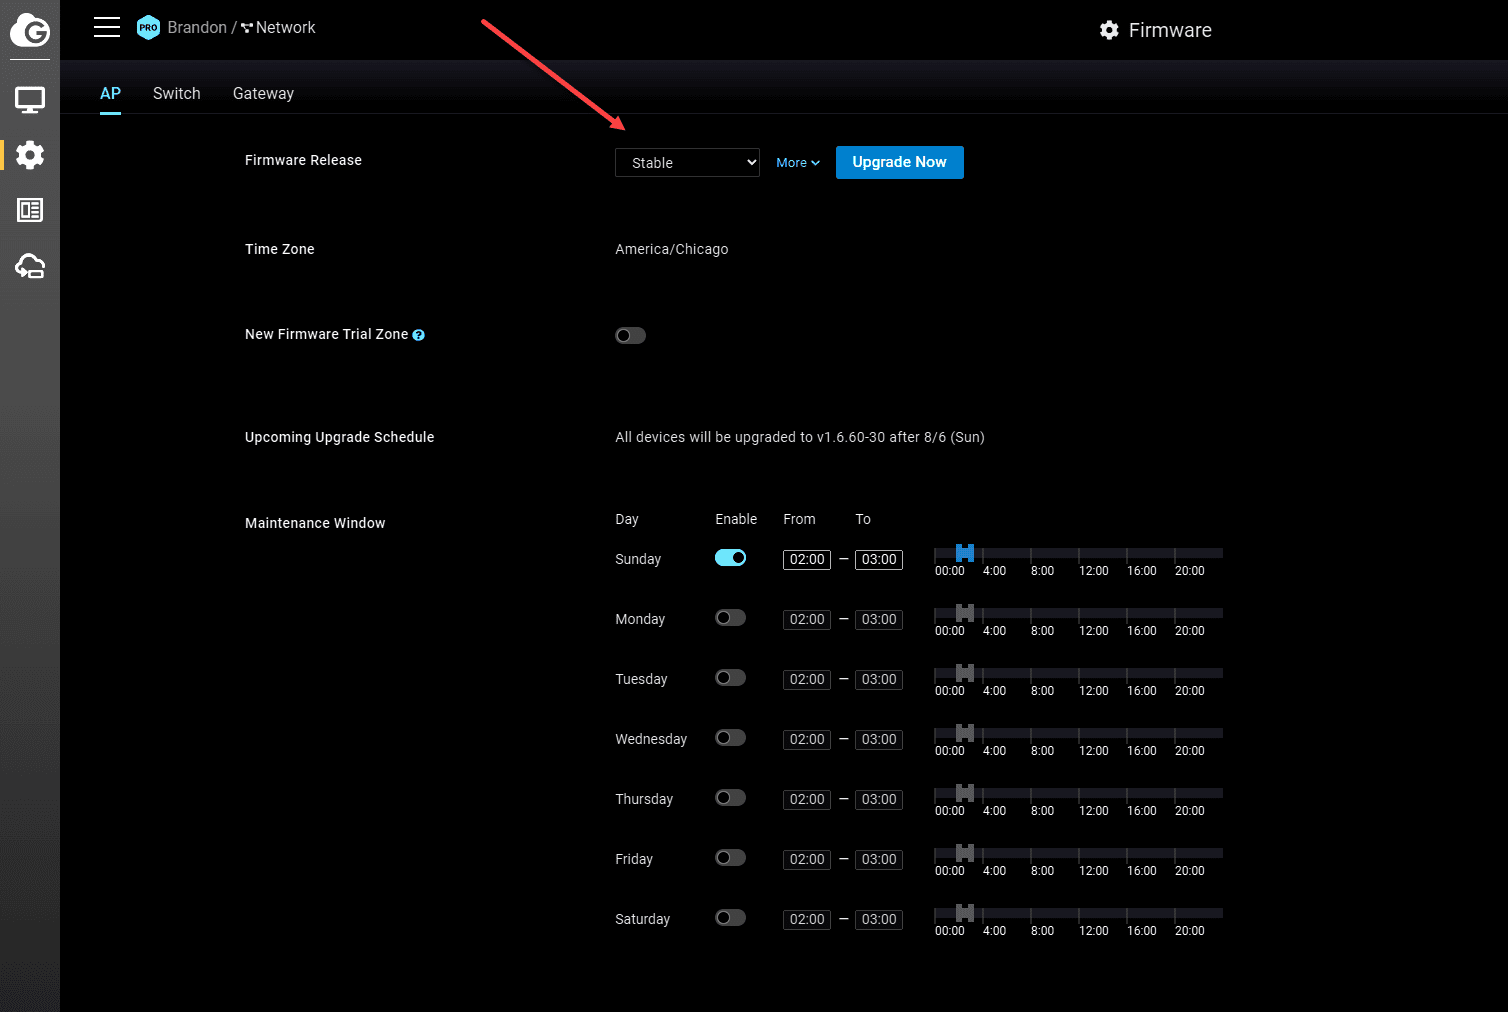The height and width of the screenshot is (1012, 1508).
Task: Click the Wednesday From time field
Action: tap(807, 740)
